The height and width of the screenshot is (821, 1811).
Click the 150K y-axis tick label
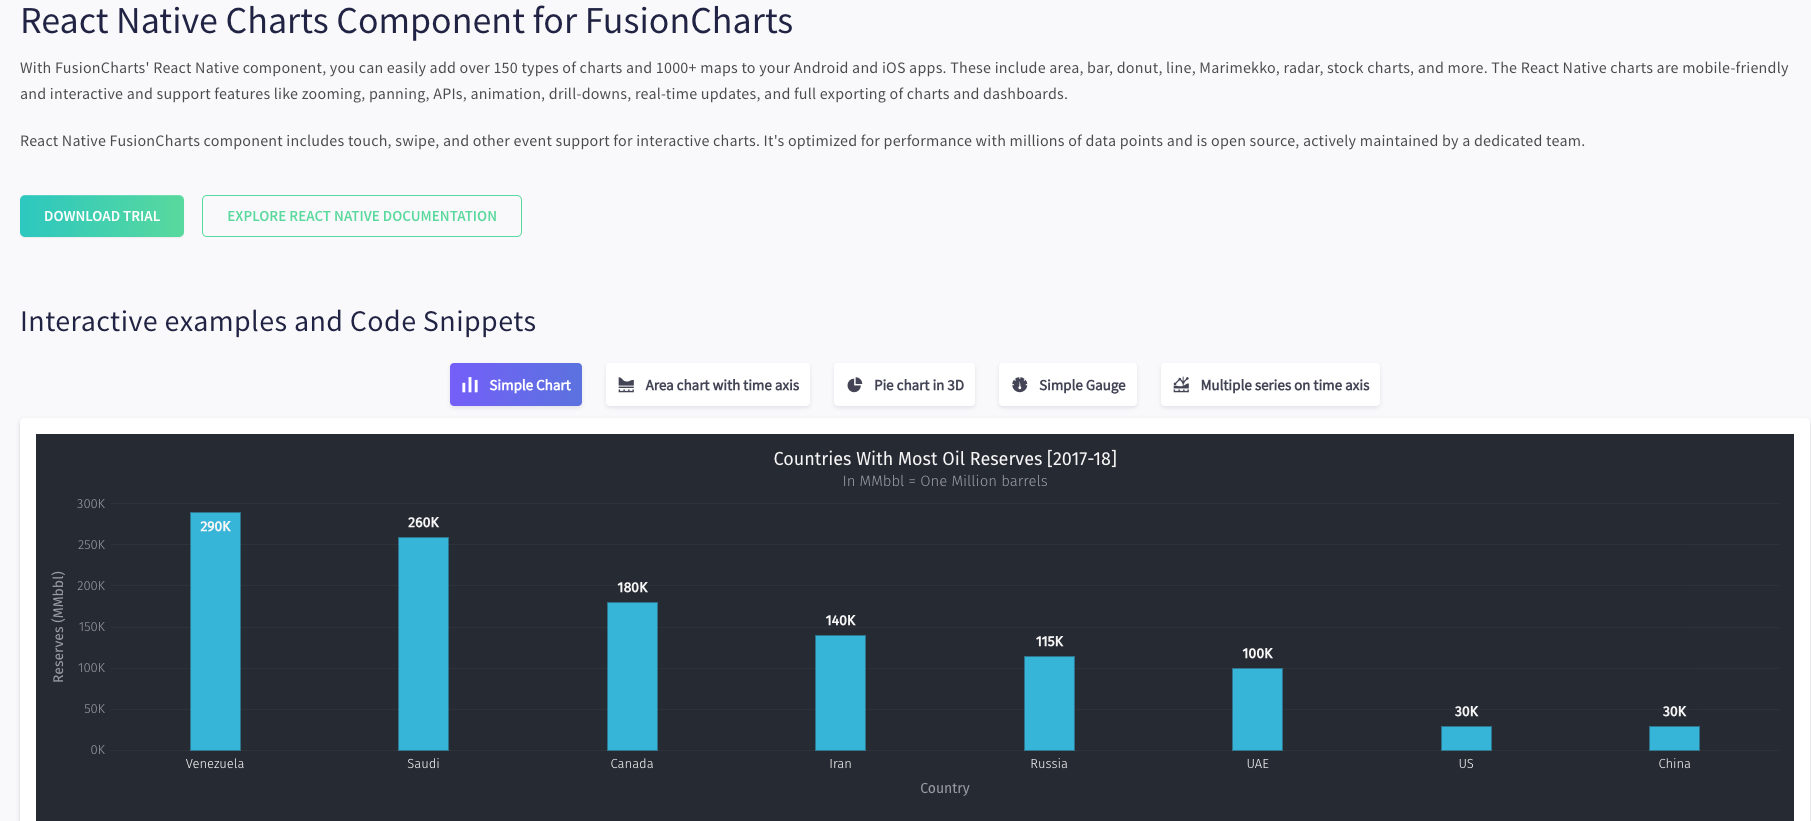[x=91, y=627]
